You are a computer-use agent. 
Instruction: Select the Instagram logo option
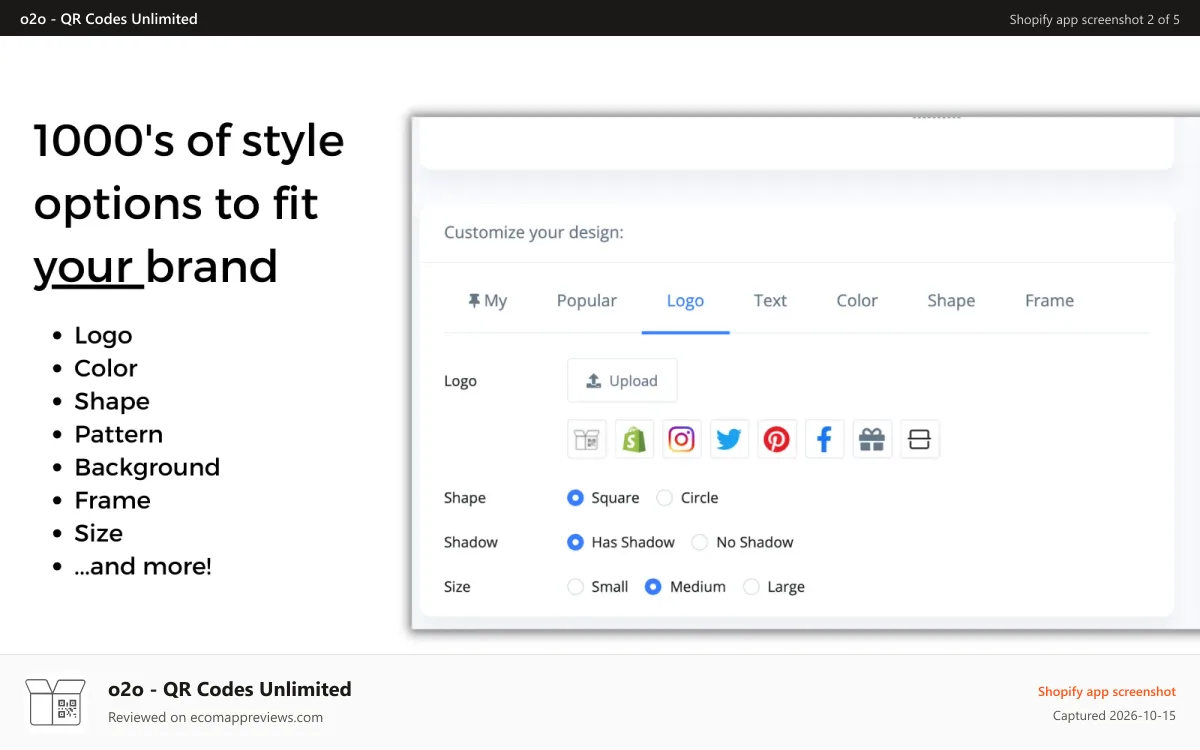coord(681,439)
